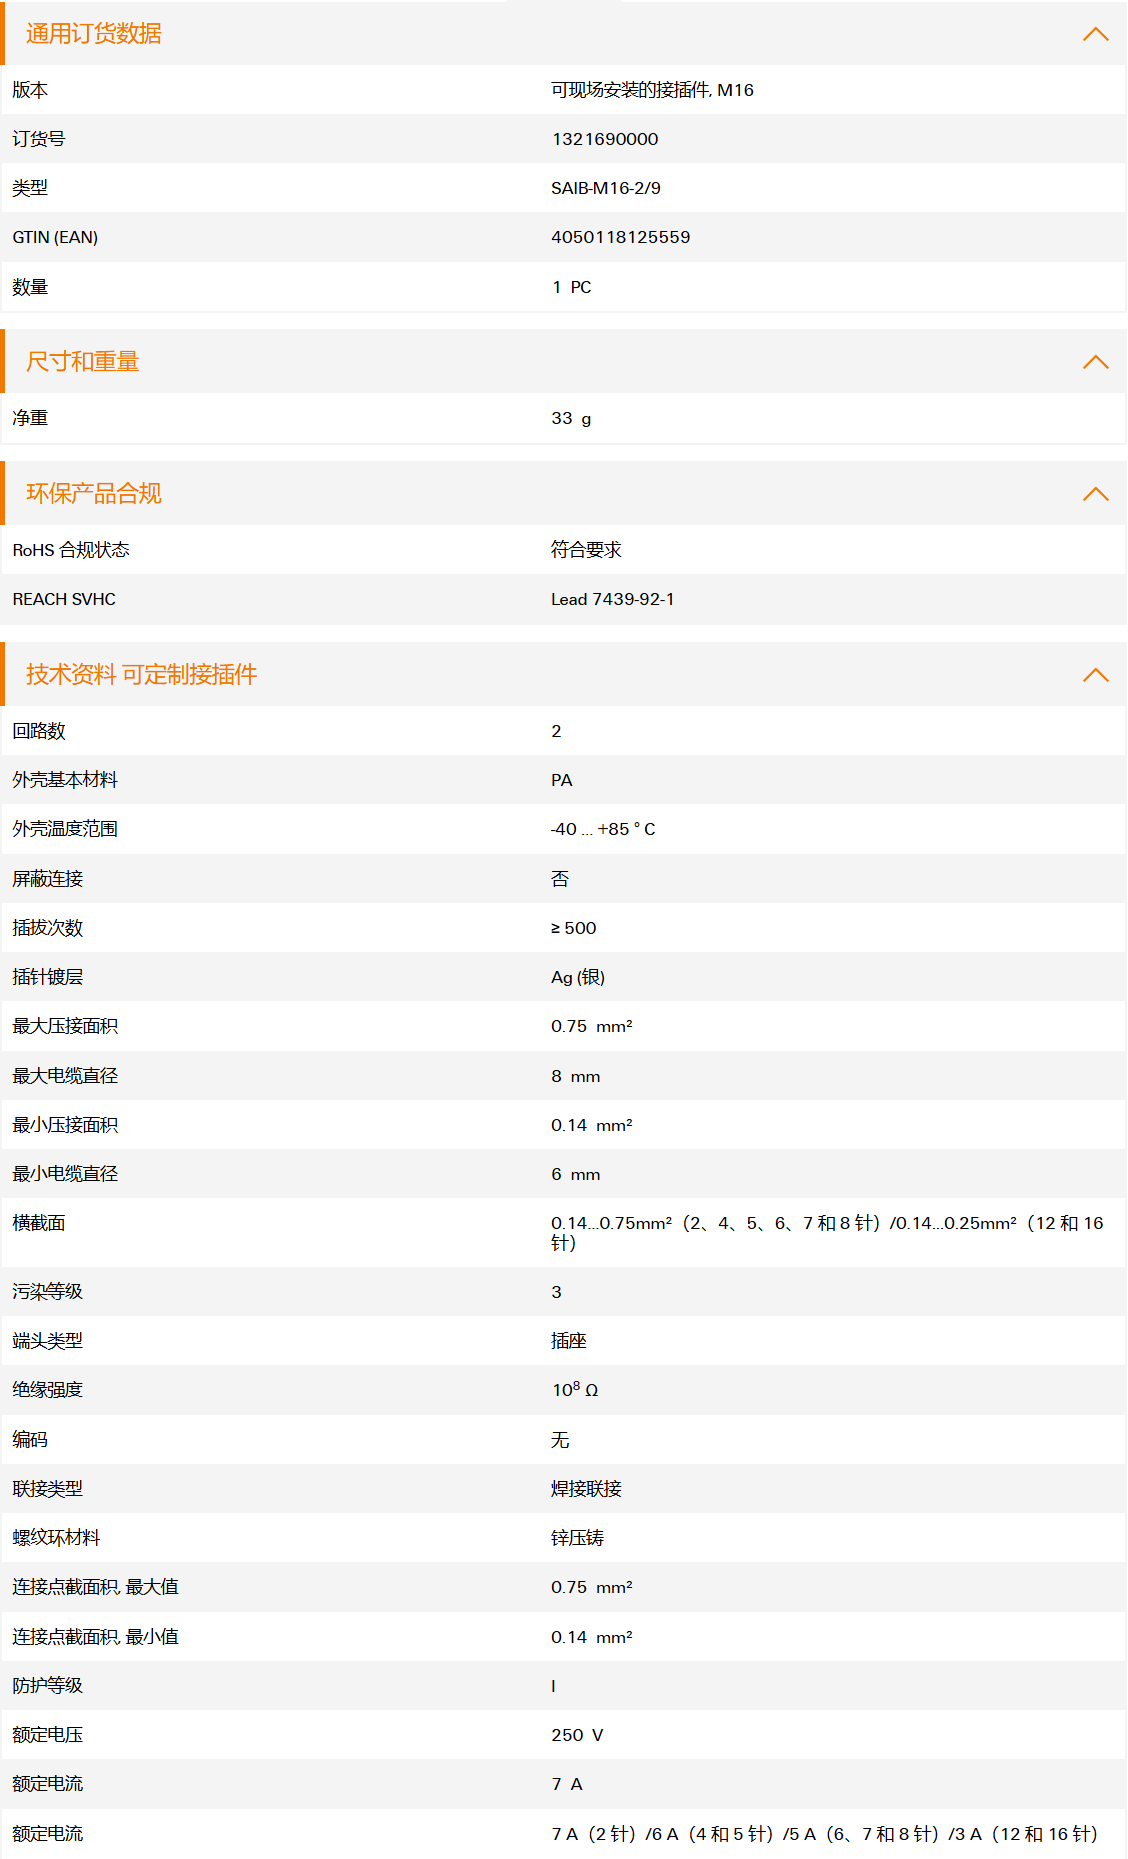Select the type value SAIB-M16-2/9
This screenshot has width=1128, height=1859.
pyautogui.click(x=606, y=188)
